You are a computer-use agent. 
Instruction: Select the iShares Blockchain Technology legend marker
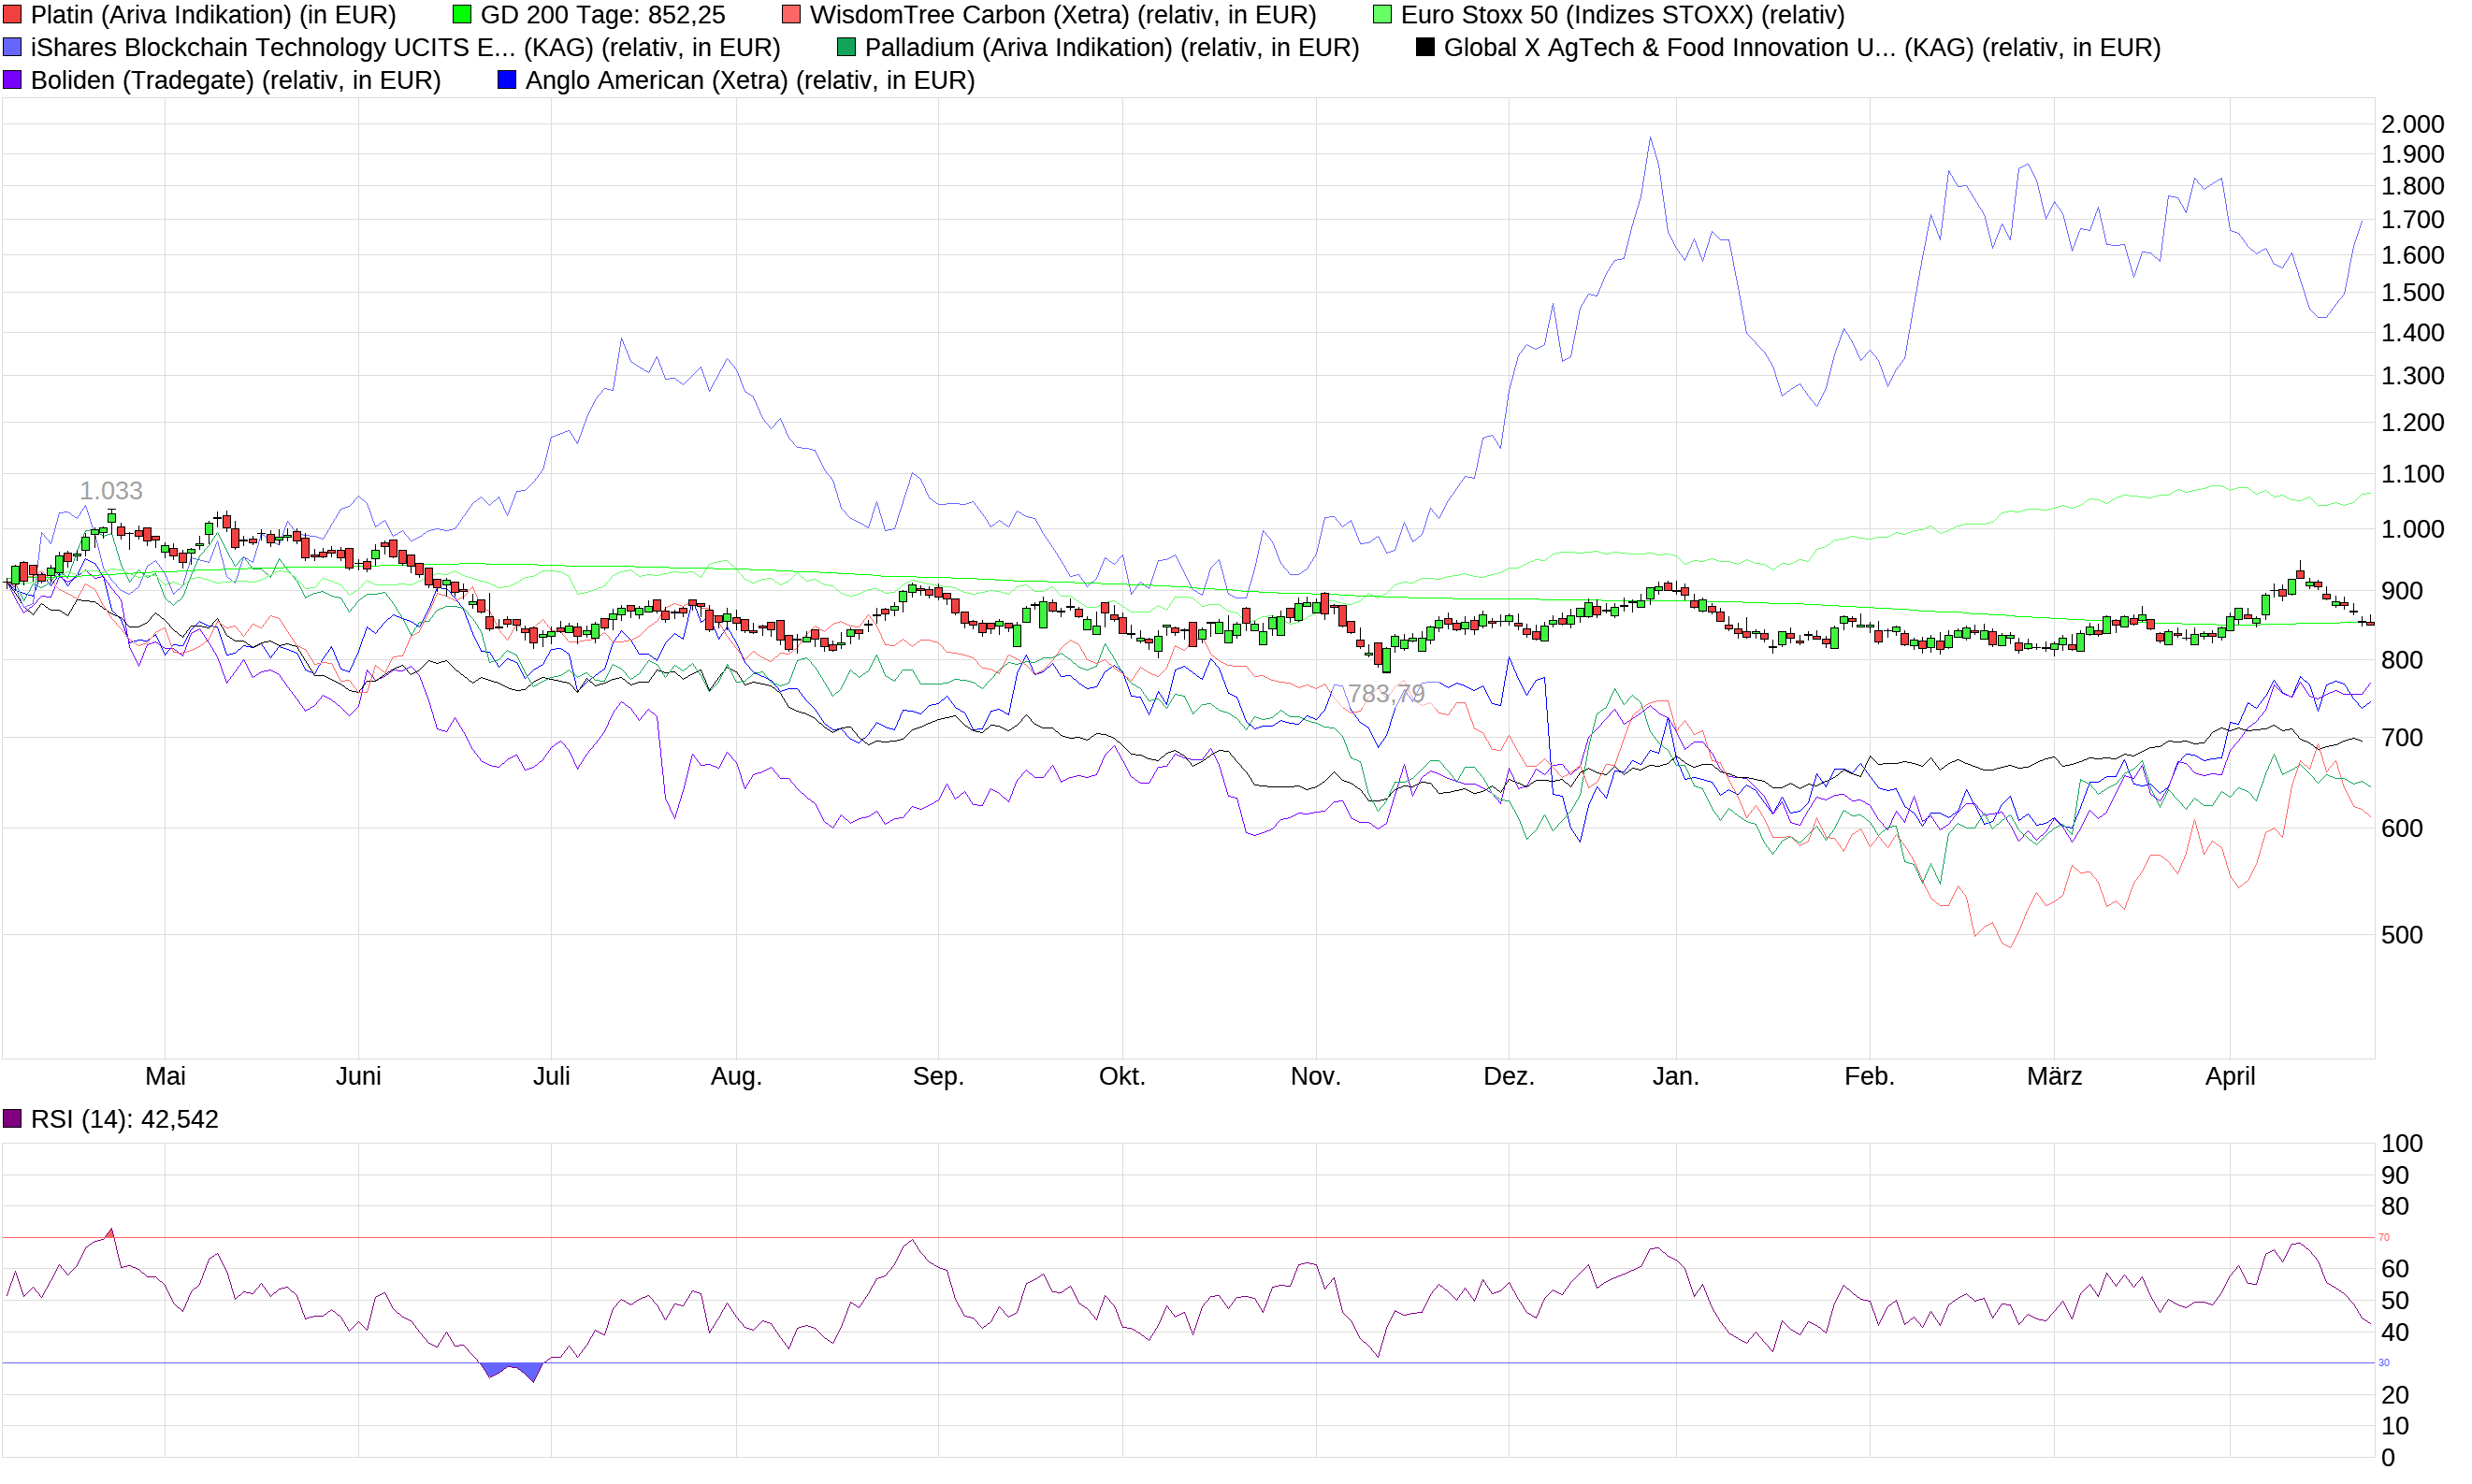click(12, 48)
